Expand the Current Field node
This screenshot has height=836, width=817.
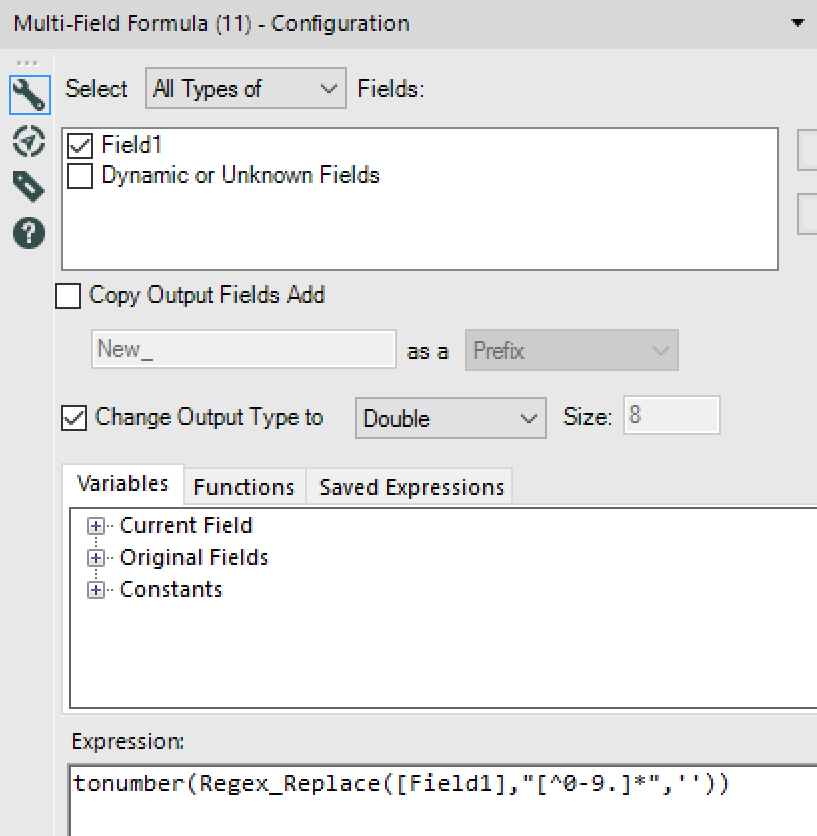pos(96,527)
